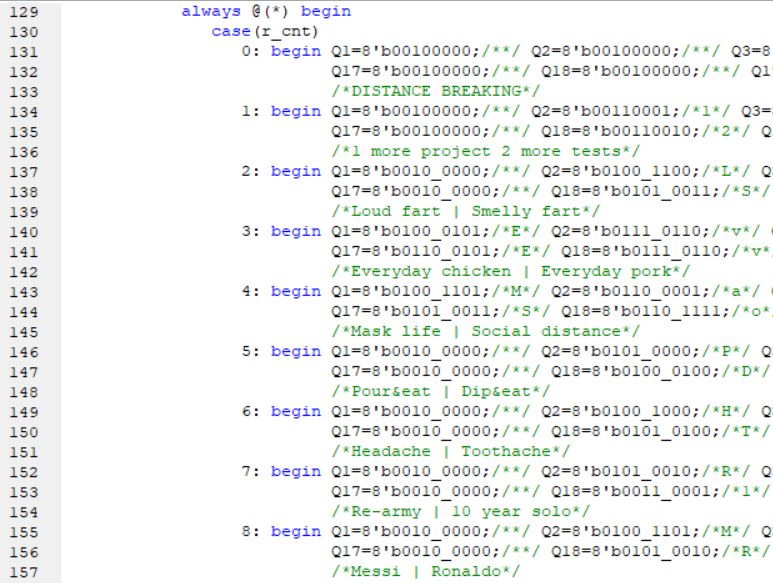Click line number 130 in the gutter
This screenshot has height=583, width=773.
tap(24, 32)
